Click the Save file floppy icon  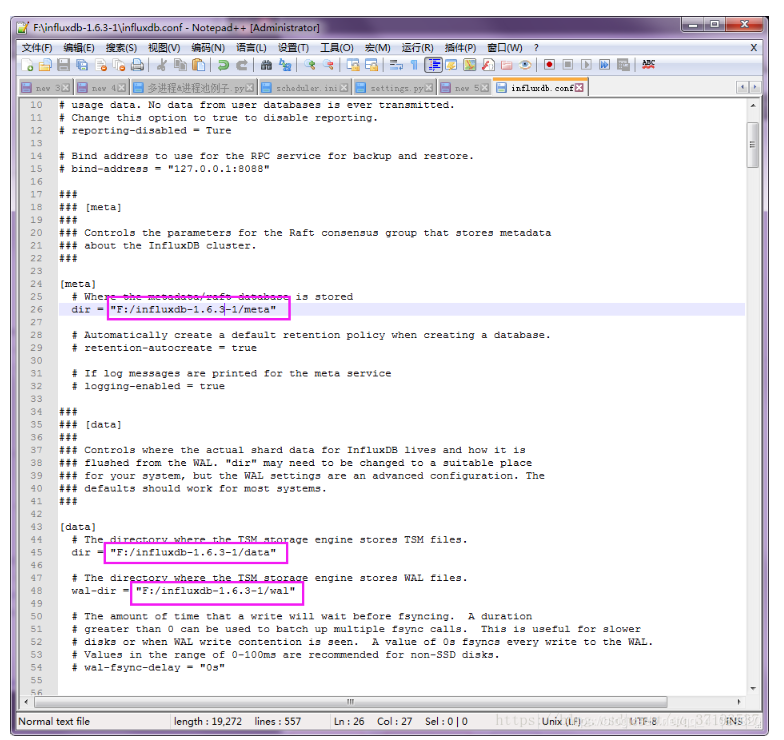64,65
